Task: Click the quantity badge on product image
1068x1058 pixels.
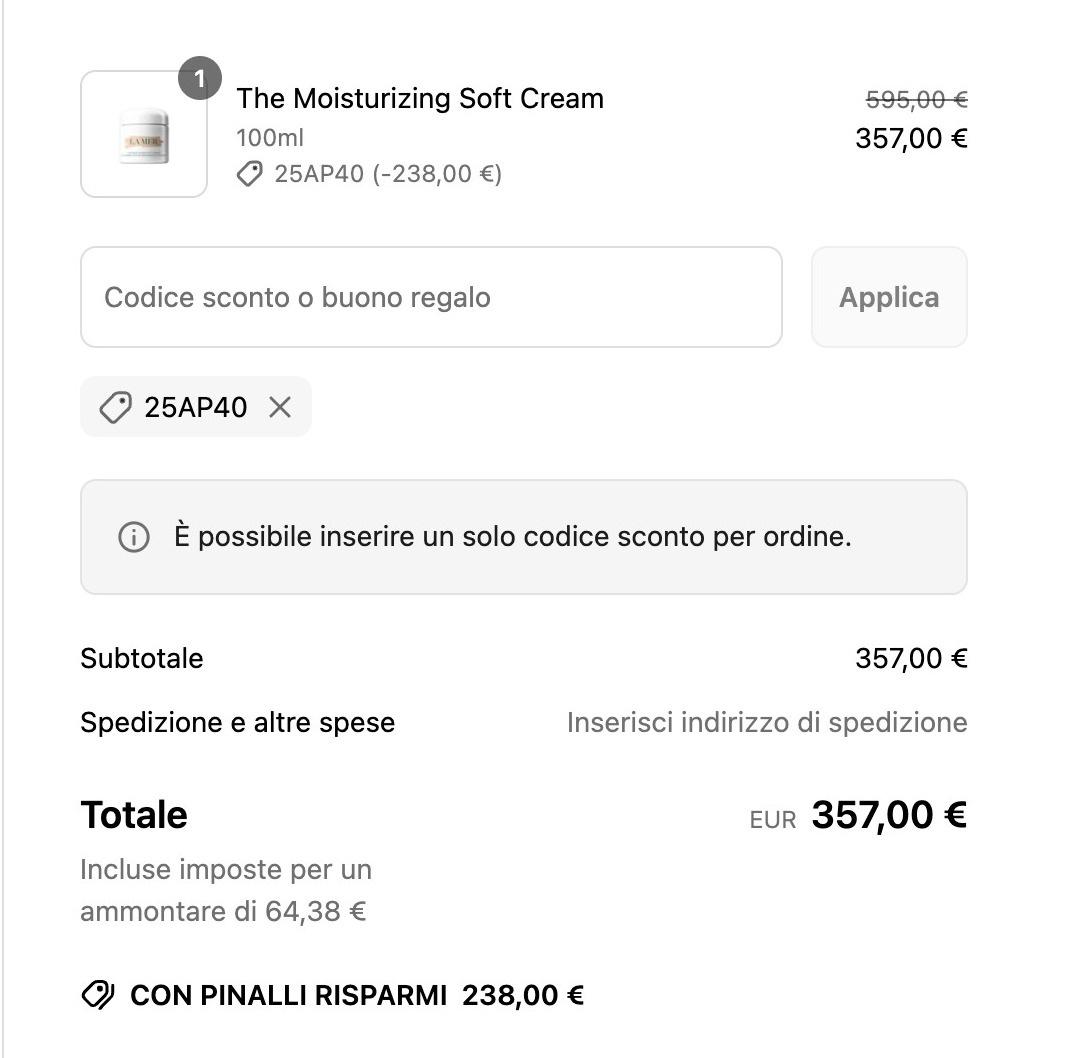Action: coord(200,78)
